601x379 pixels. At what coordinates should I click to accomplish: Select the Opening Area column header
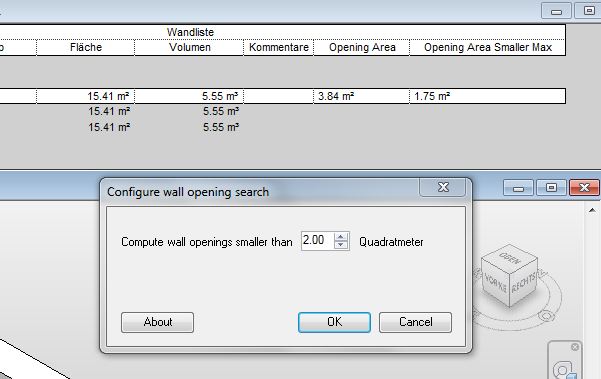click(362, 48)
